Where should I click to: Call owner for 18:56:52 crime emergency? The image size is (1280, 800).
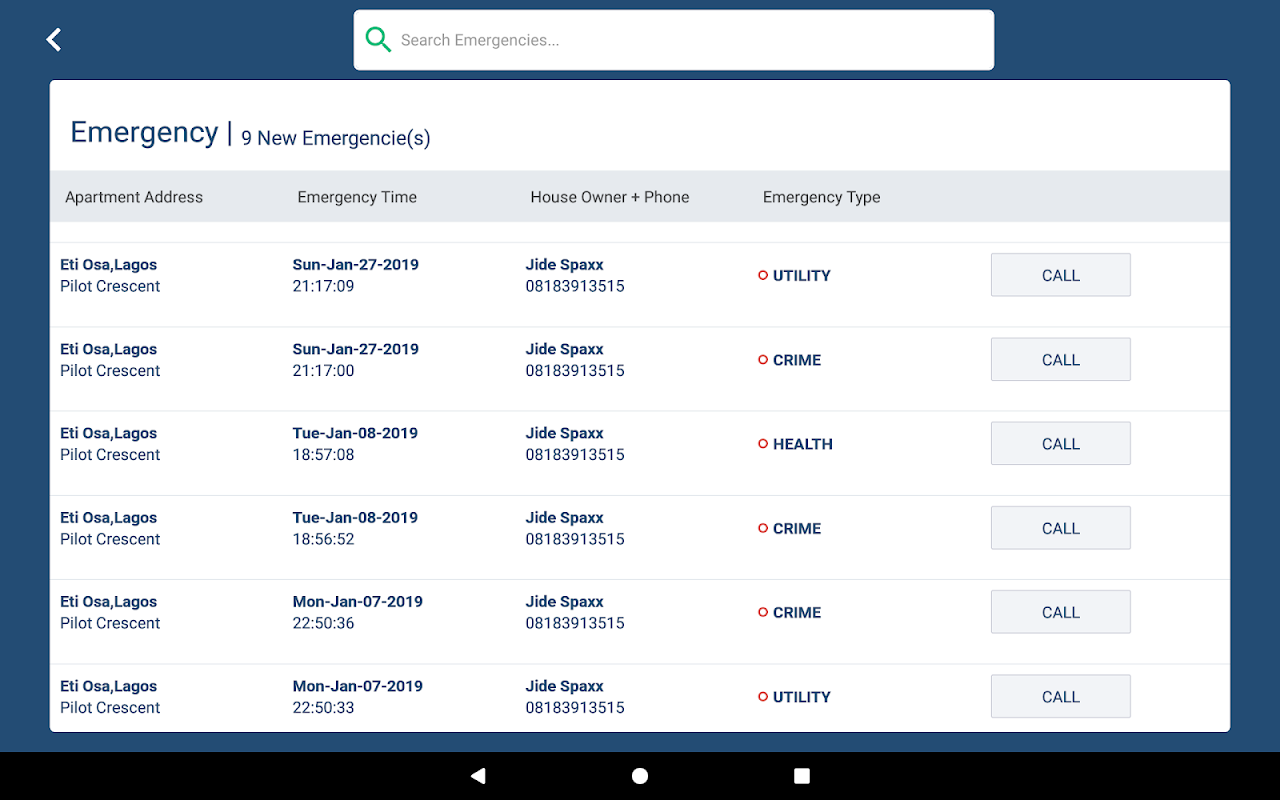coord(1061,528)
